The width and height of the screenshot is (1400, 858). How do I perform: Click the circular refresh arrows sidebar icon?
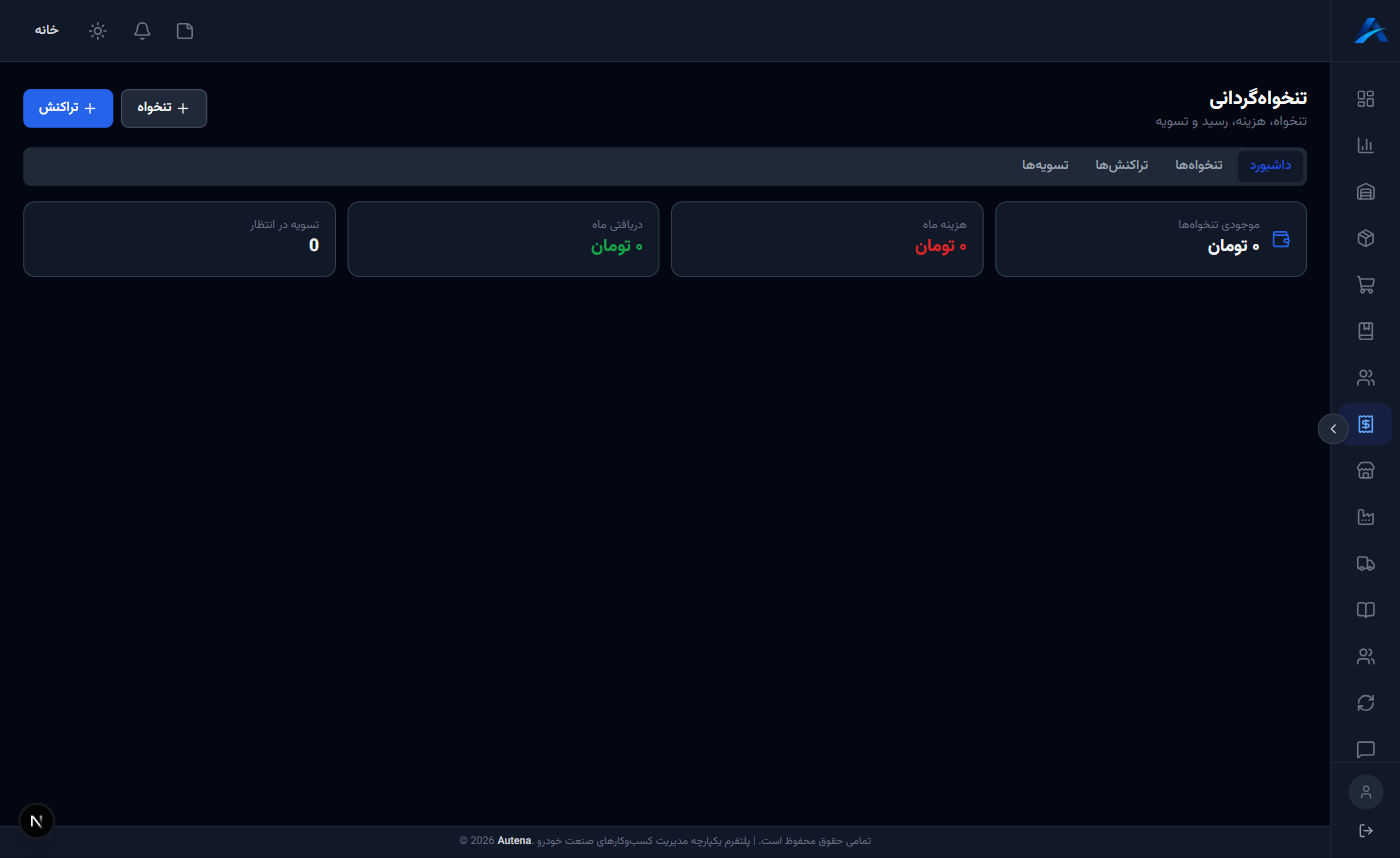point(1365,703)
